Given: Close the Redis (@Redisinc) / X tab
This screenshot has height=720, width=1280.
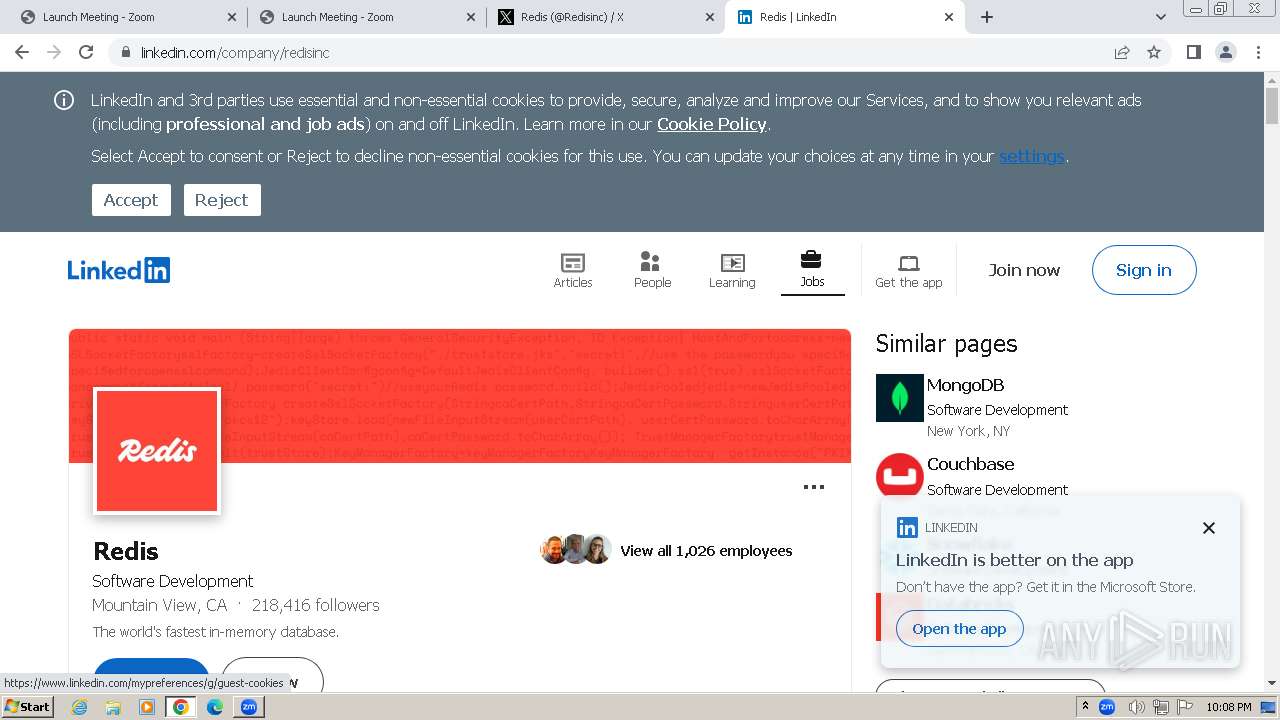Looking at the screenshot, I should point(710,17).
